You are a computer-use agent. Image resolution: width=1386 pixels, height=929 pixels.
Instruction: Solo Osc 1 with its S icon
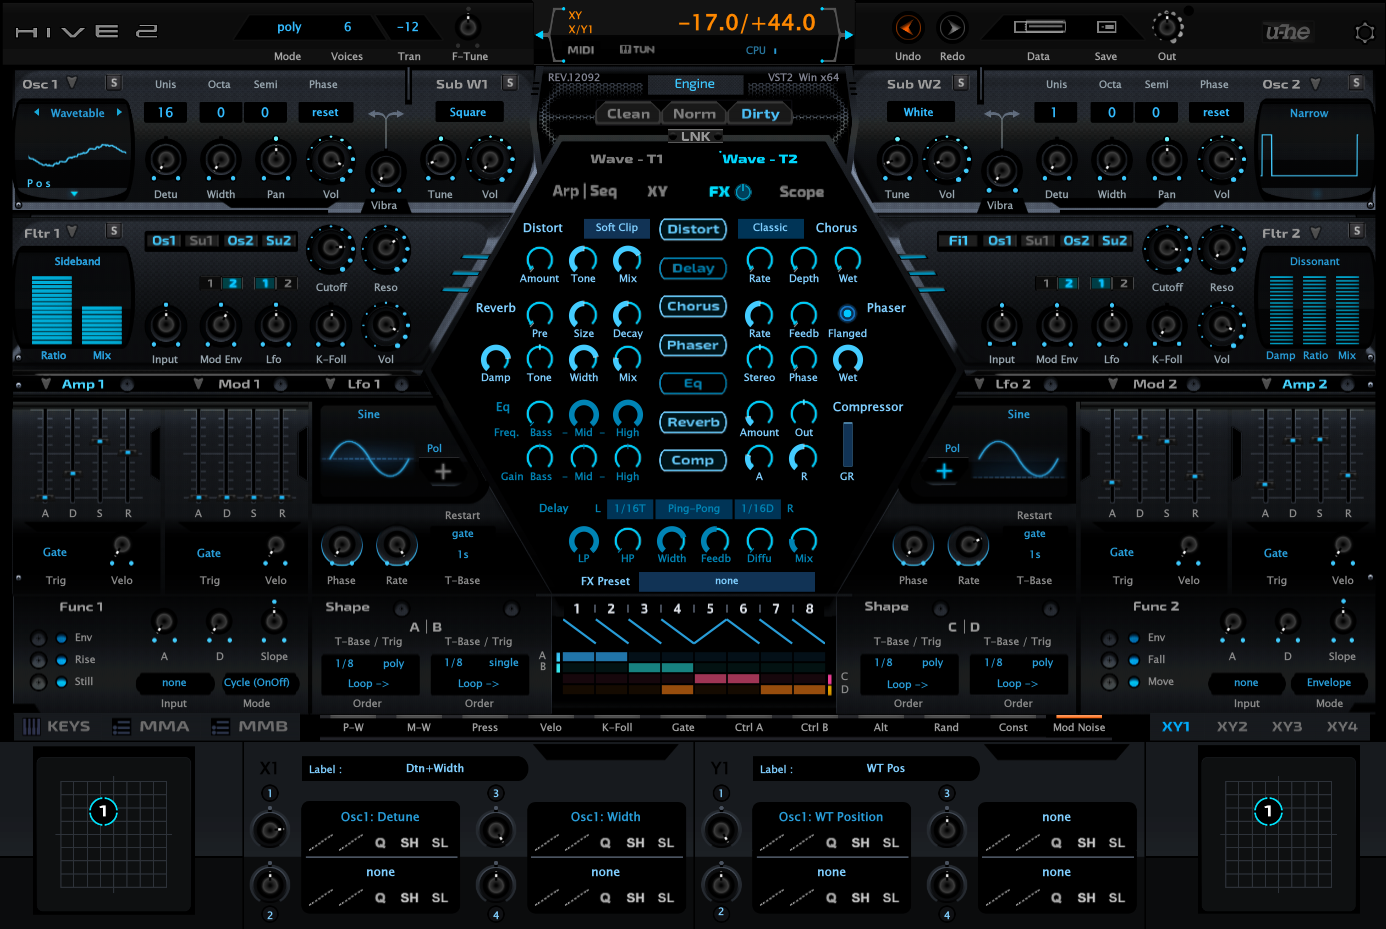[114, 83]
